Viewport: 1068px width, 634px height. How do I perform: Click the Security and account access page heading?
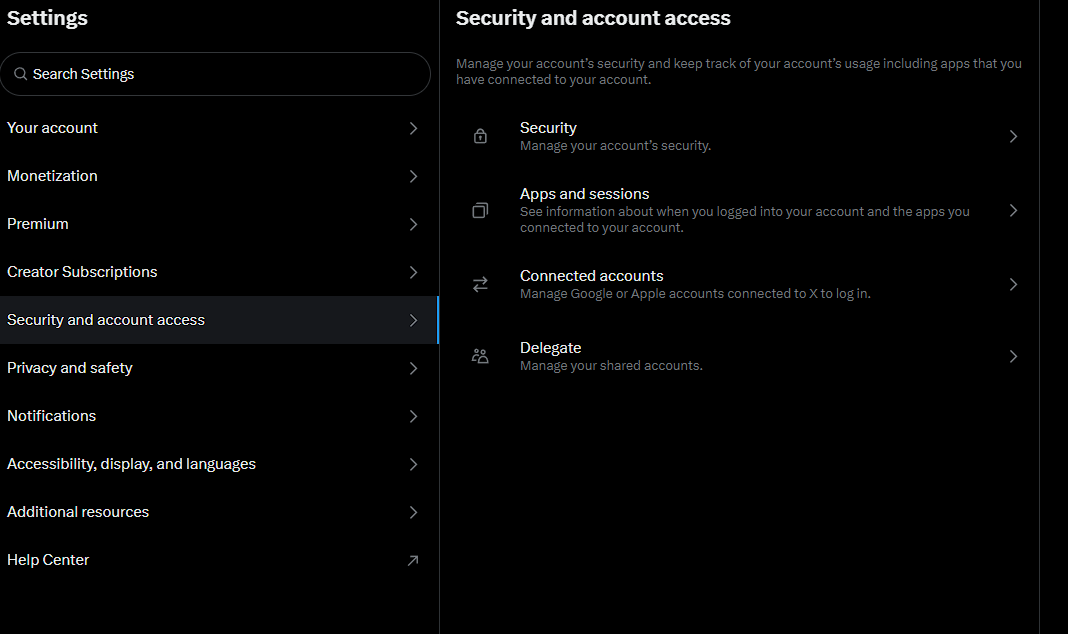pos(593,18)
